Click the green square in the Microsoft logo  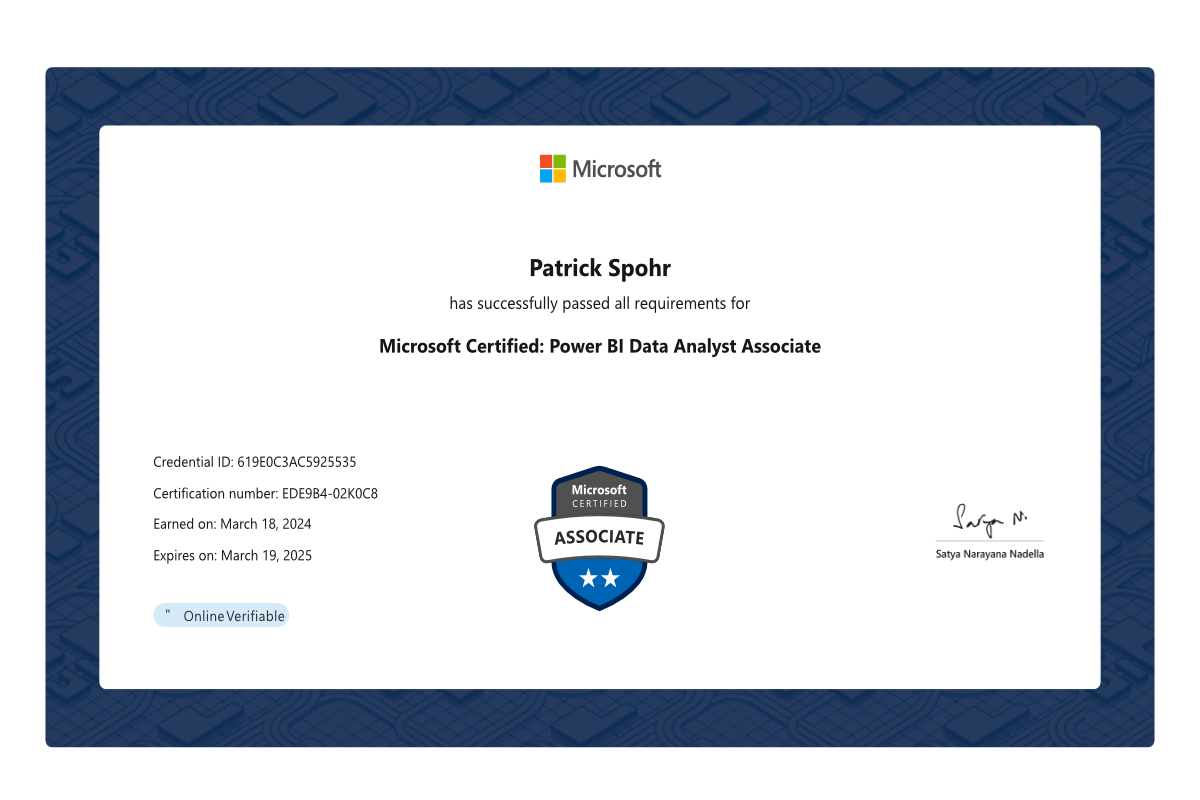(560, 161)
